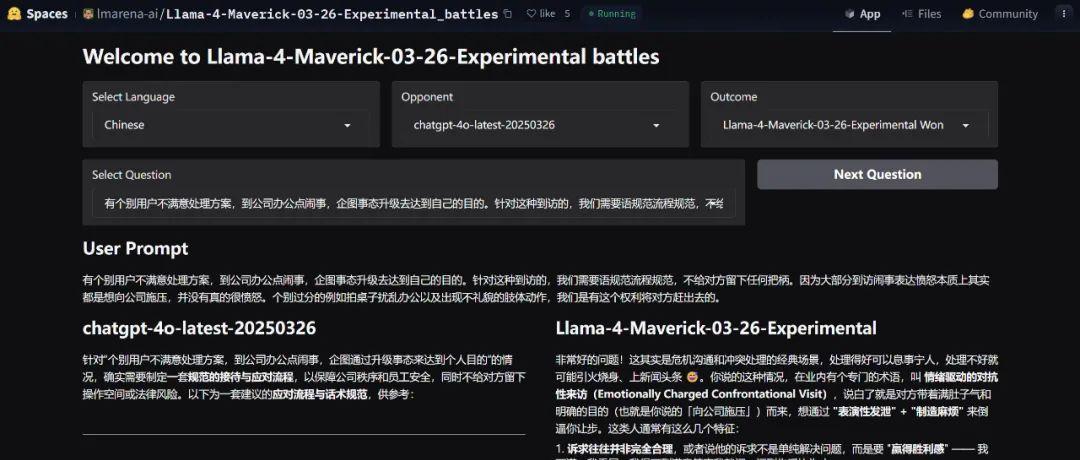This screenshot has width=1080, height=460.
Task: Click the Welcome to Llama-4-Maverick battles title
Action: (371, 56)
